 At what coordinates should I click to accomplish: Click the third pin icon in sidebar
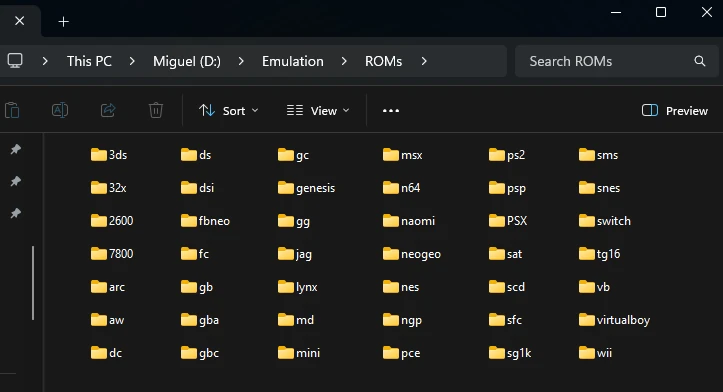[x=16, y=213]
